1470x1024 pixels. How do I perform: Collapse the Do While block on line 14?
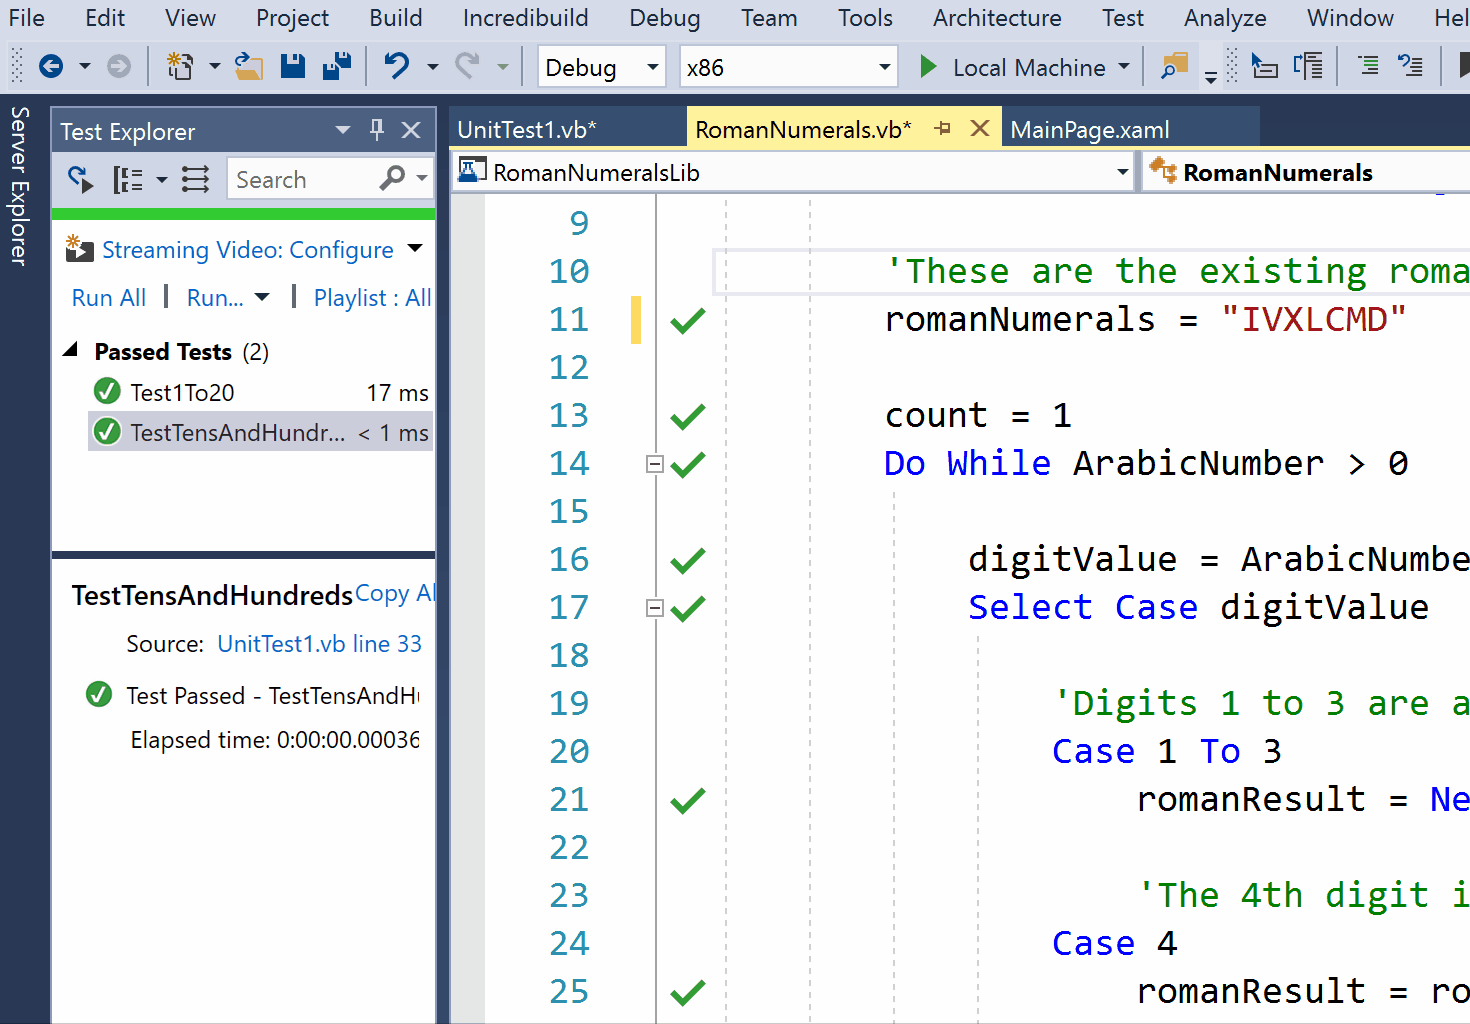655,463
